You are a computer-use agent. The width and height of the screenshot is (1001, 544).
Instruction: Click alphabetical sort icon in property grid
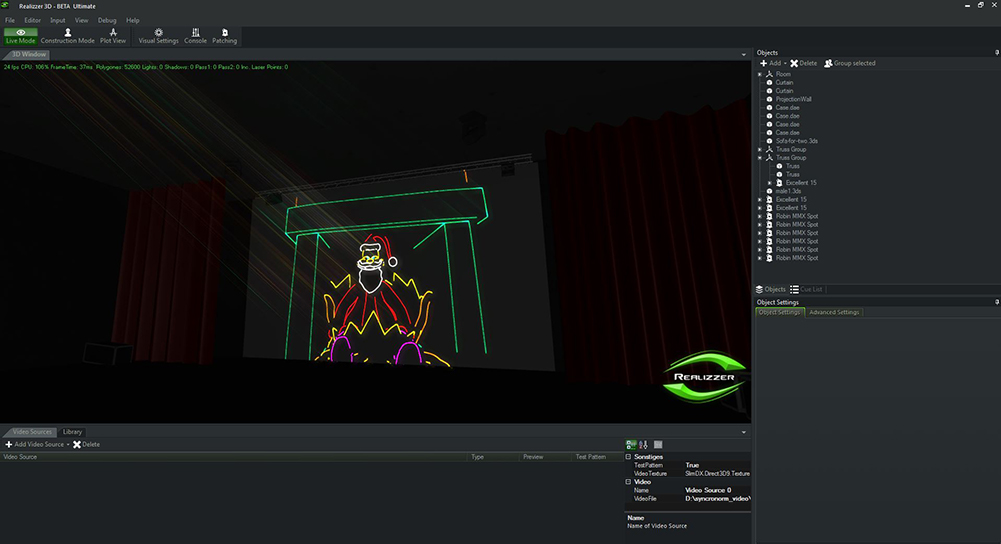pyautogui.click(x=644, y=444)
